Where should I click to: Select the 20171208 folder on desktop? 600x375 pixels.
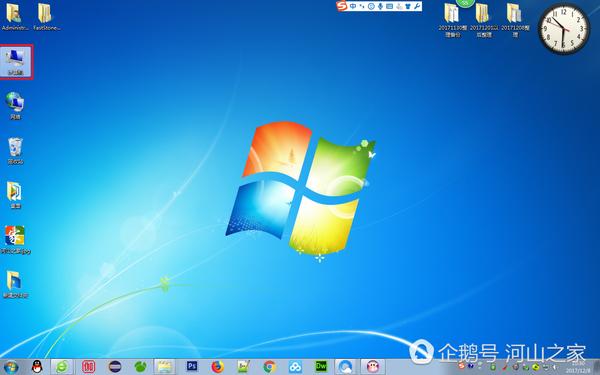(x=515, y=20)
